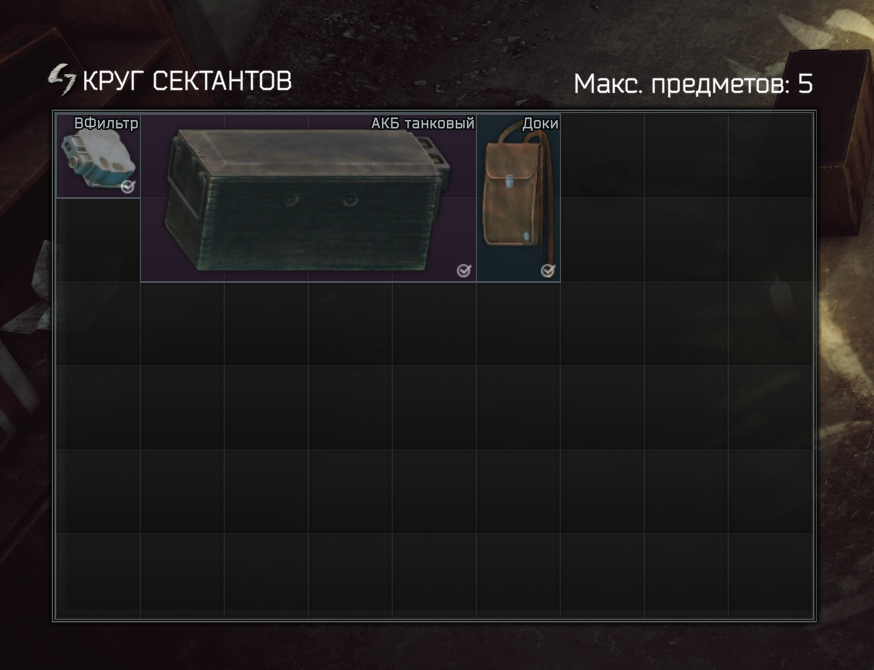This screenshot has height=670, width=874.
Task: Select the bottom-left corner empty grid slot
Action: click(x=98, y=575)
